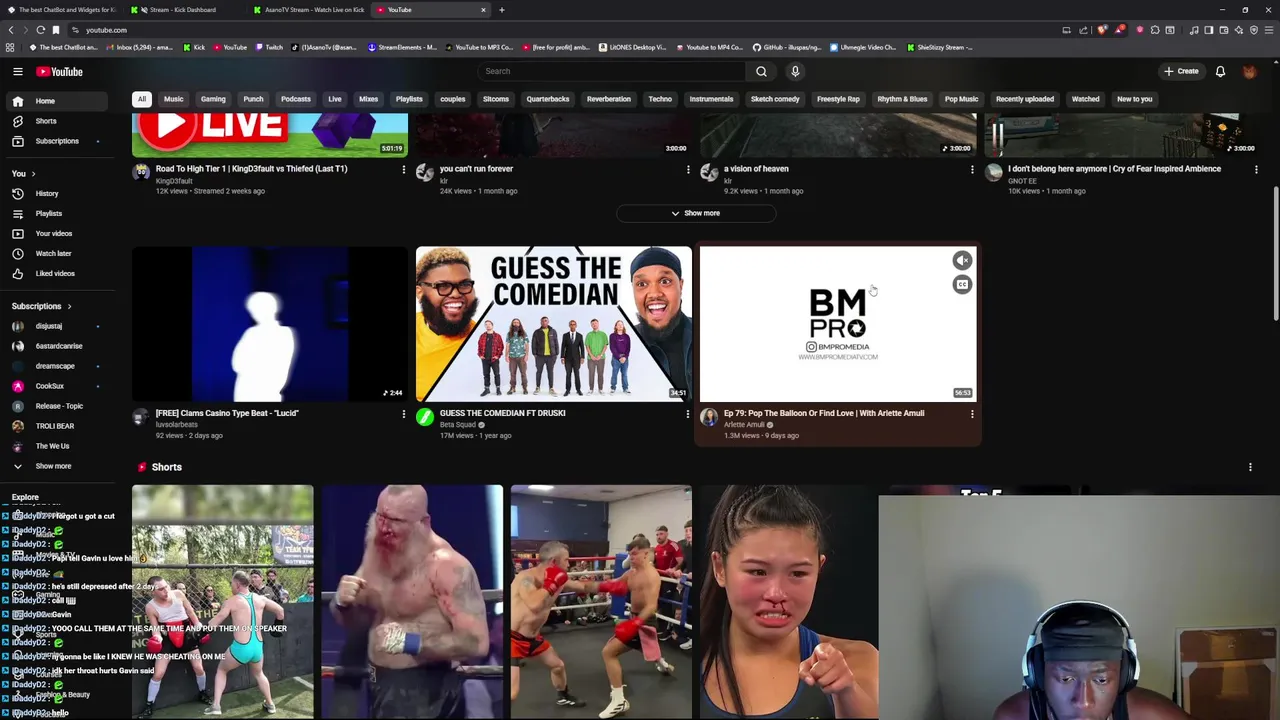Click the search input field
The image size is (1280, 720).
point(610,72)
